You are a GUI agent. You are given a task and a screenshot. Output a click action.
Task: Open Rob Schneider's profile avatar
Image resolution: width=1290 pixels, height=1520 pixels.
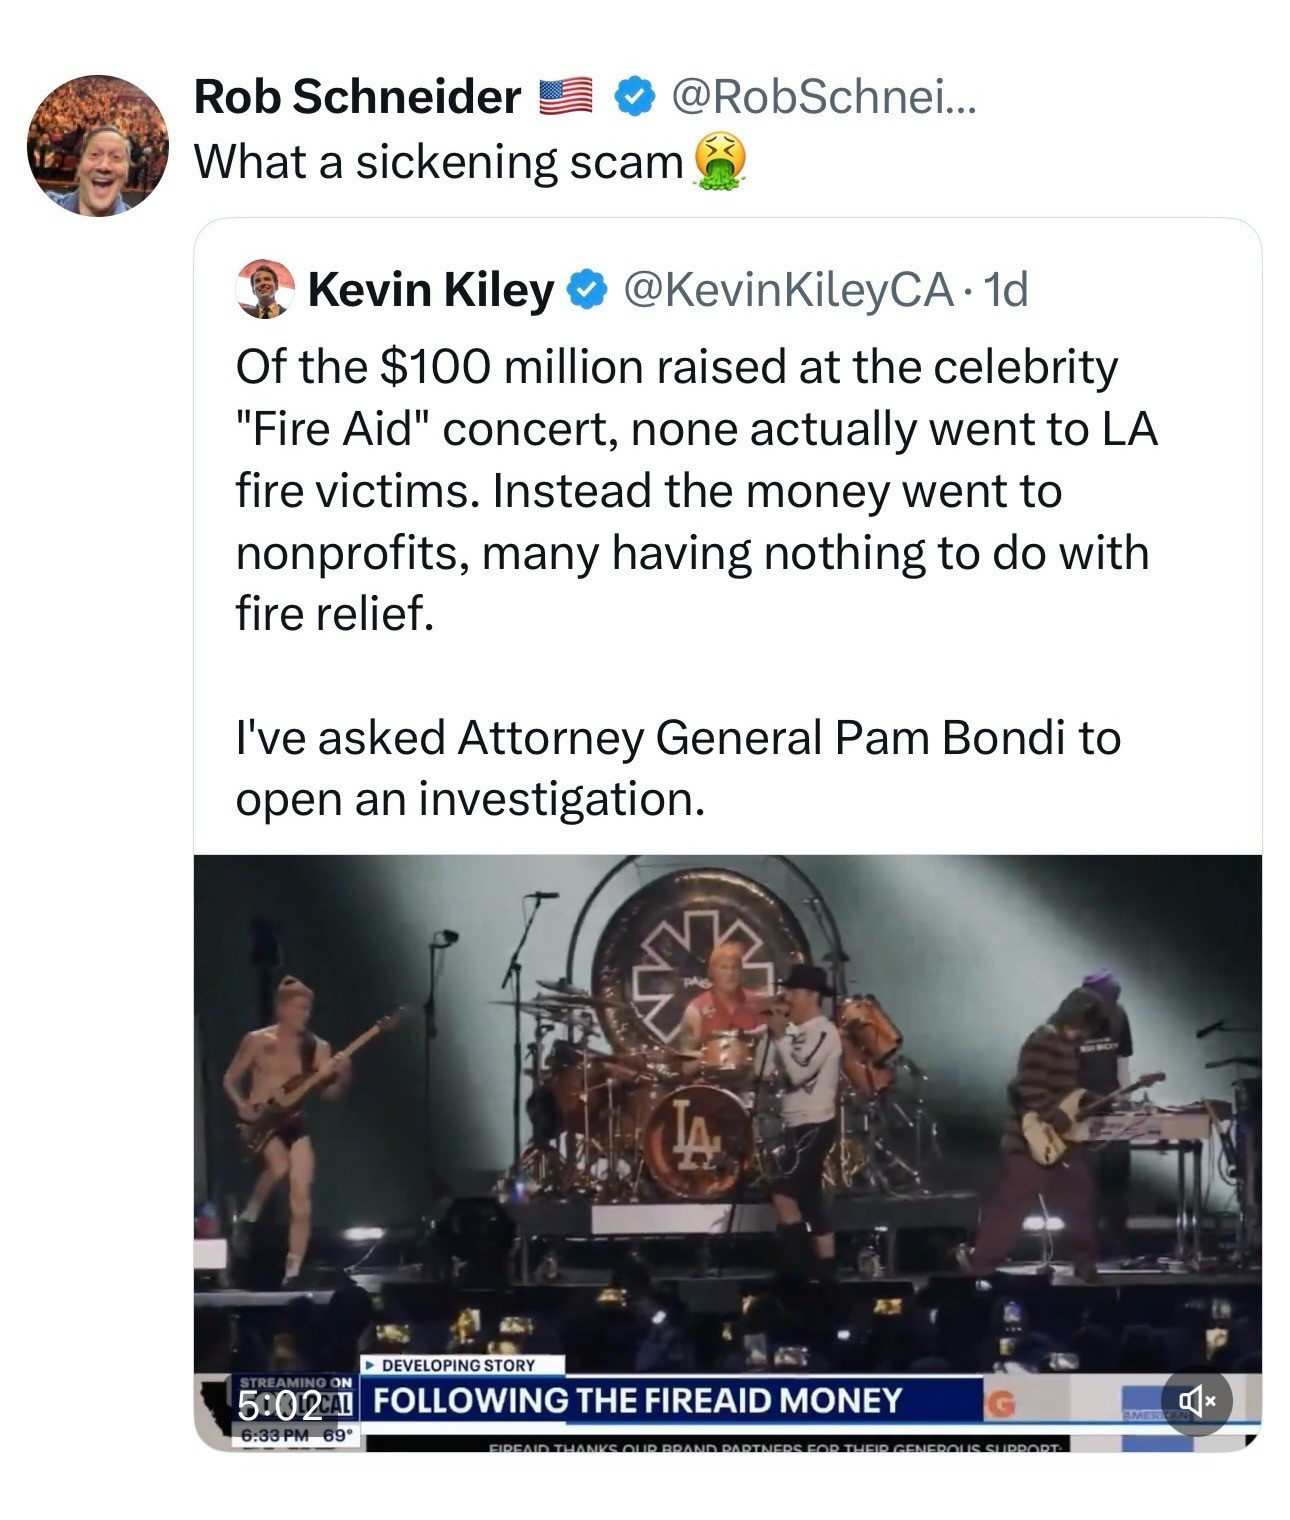point(98,145)
